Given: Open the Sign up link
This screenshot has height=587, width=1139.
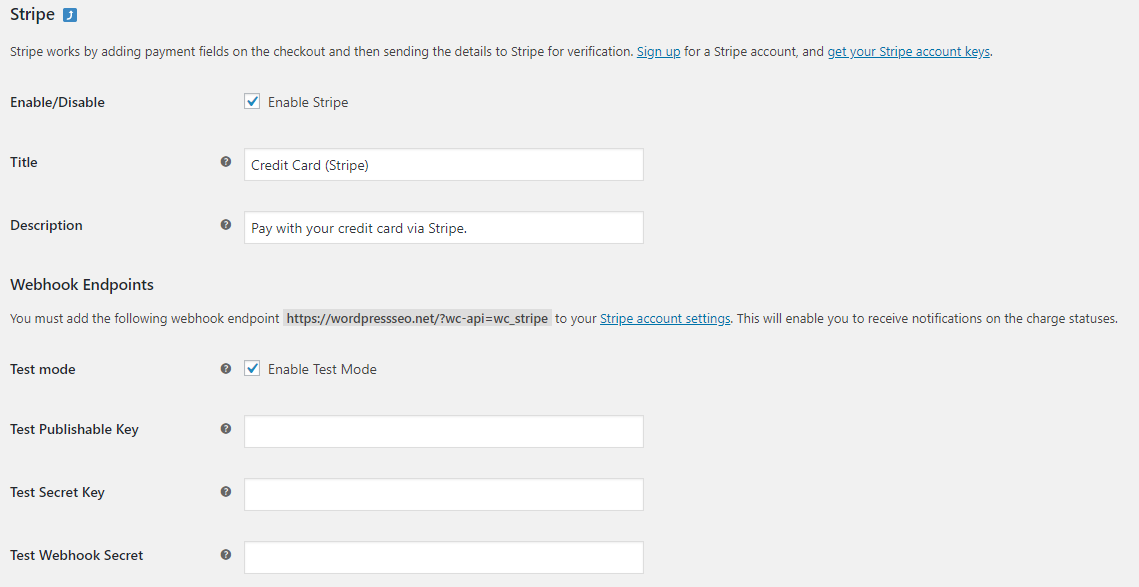Looking at the screenshot, I should pyautogui.click(x=659, y=52).
